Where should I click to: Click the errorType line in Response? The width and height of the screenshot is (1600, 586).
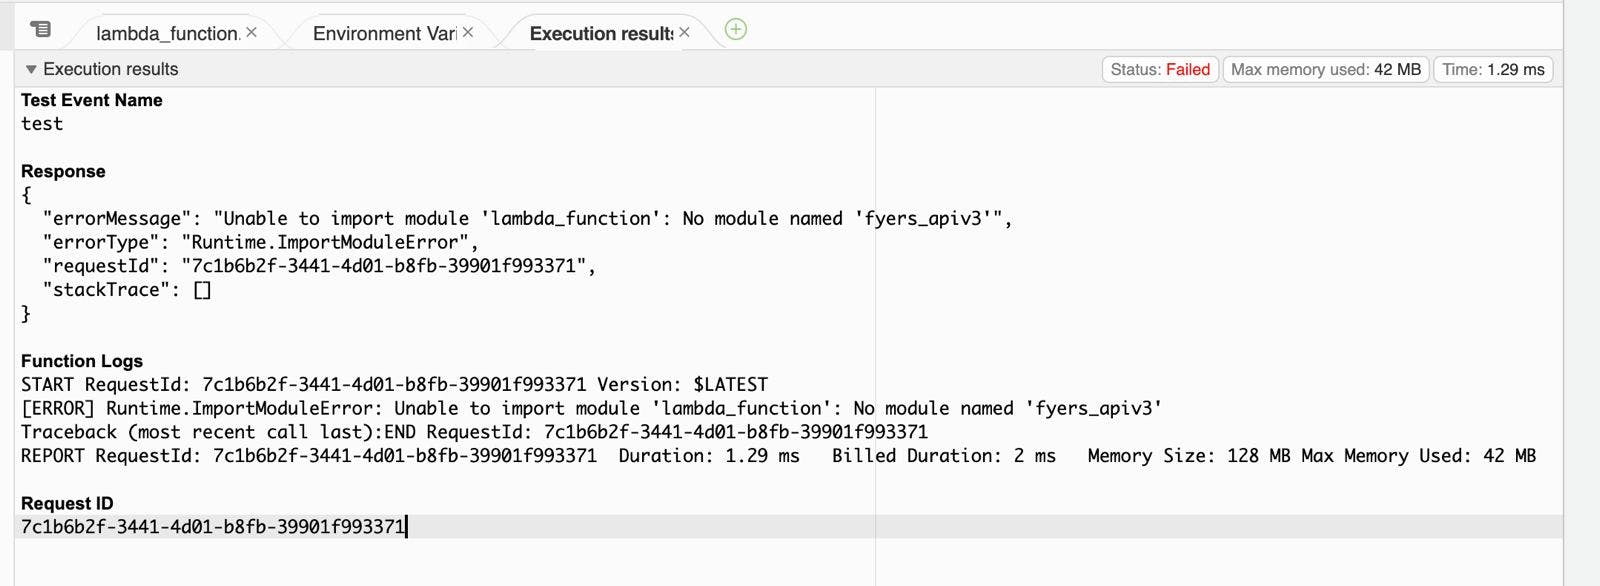coord(260,243)
